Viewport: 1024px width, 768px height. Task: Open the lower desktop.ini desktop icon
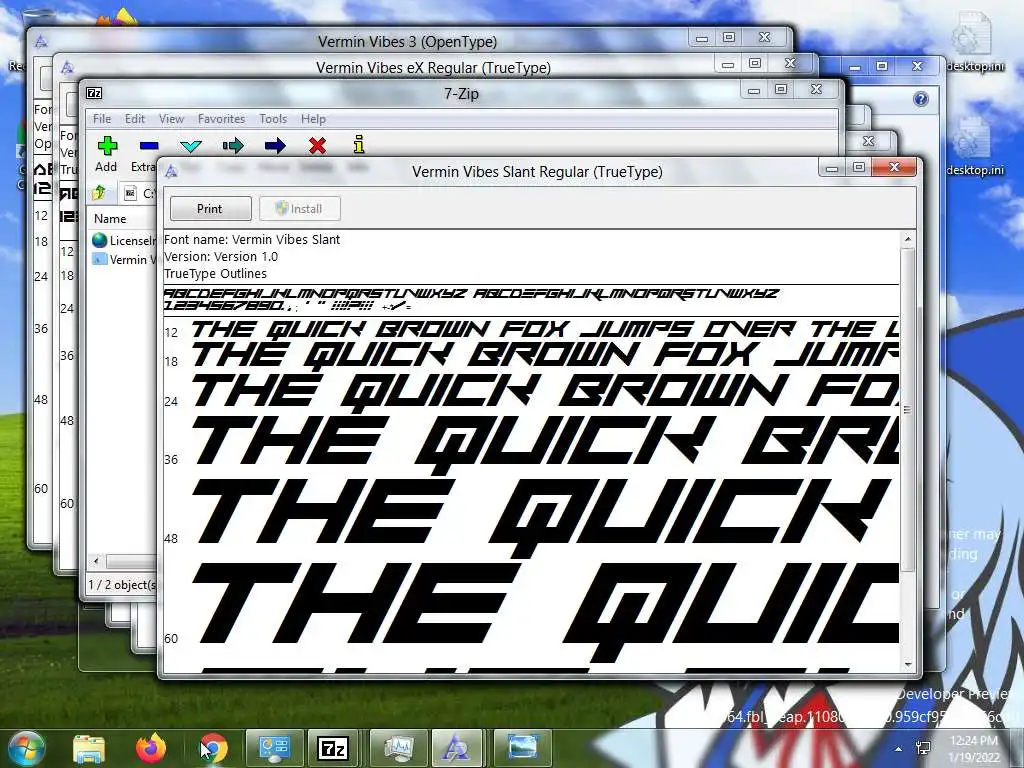pyautogui.click(x=974, y=144)
